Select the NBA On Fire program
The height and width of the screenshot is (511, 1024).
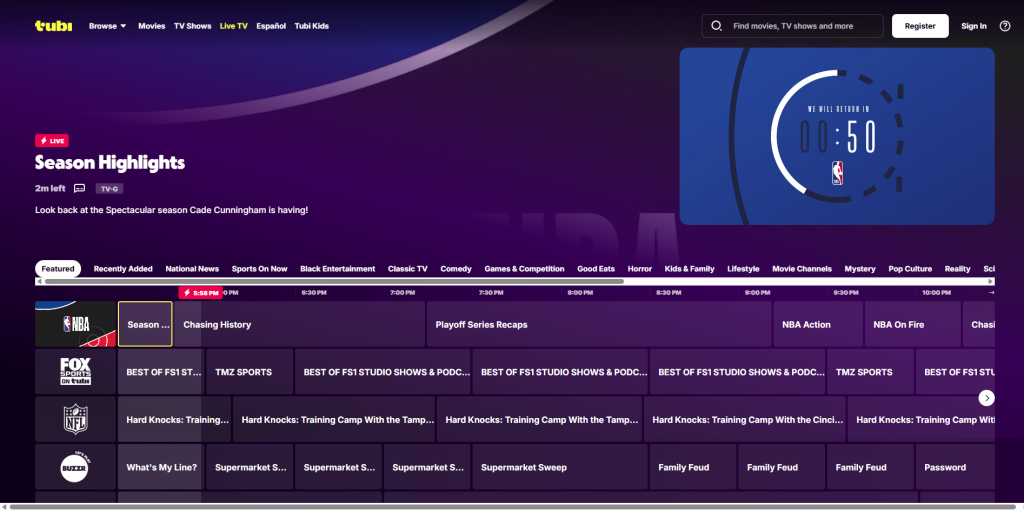pos(913,324)
